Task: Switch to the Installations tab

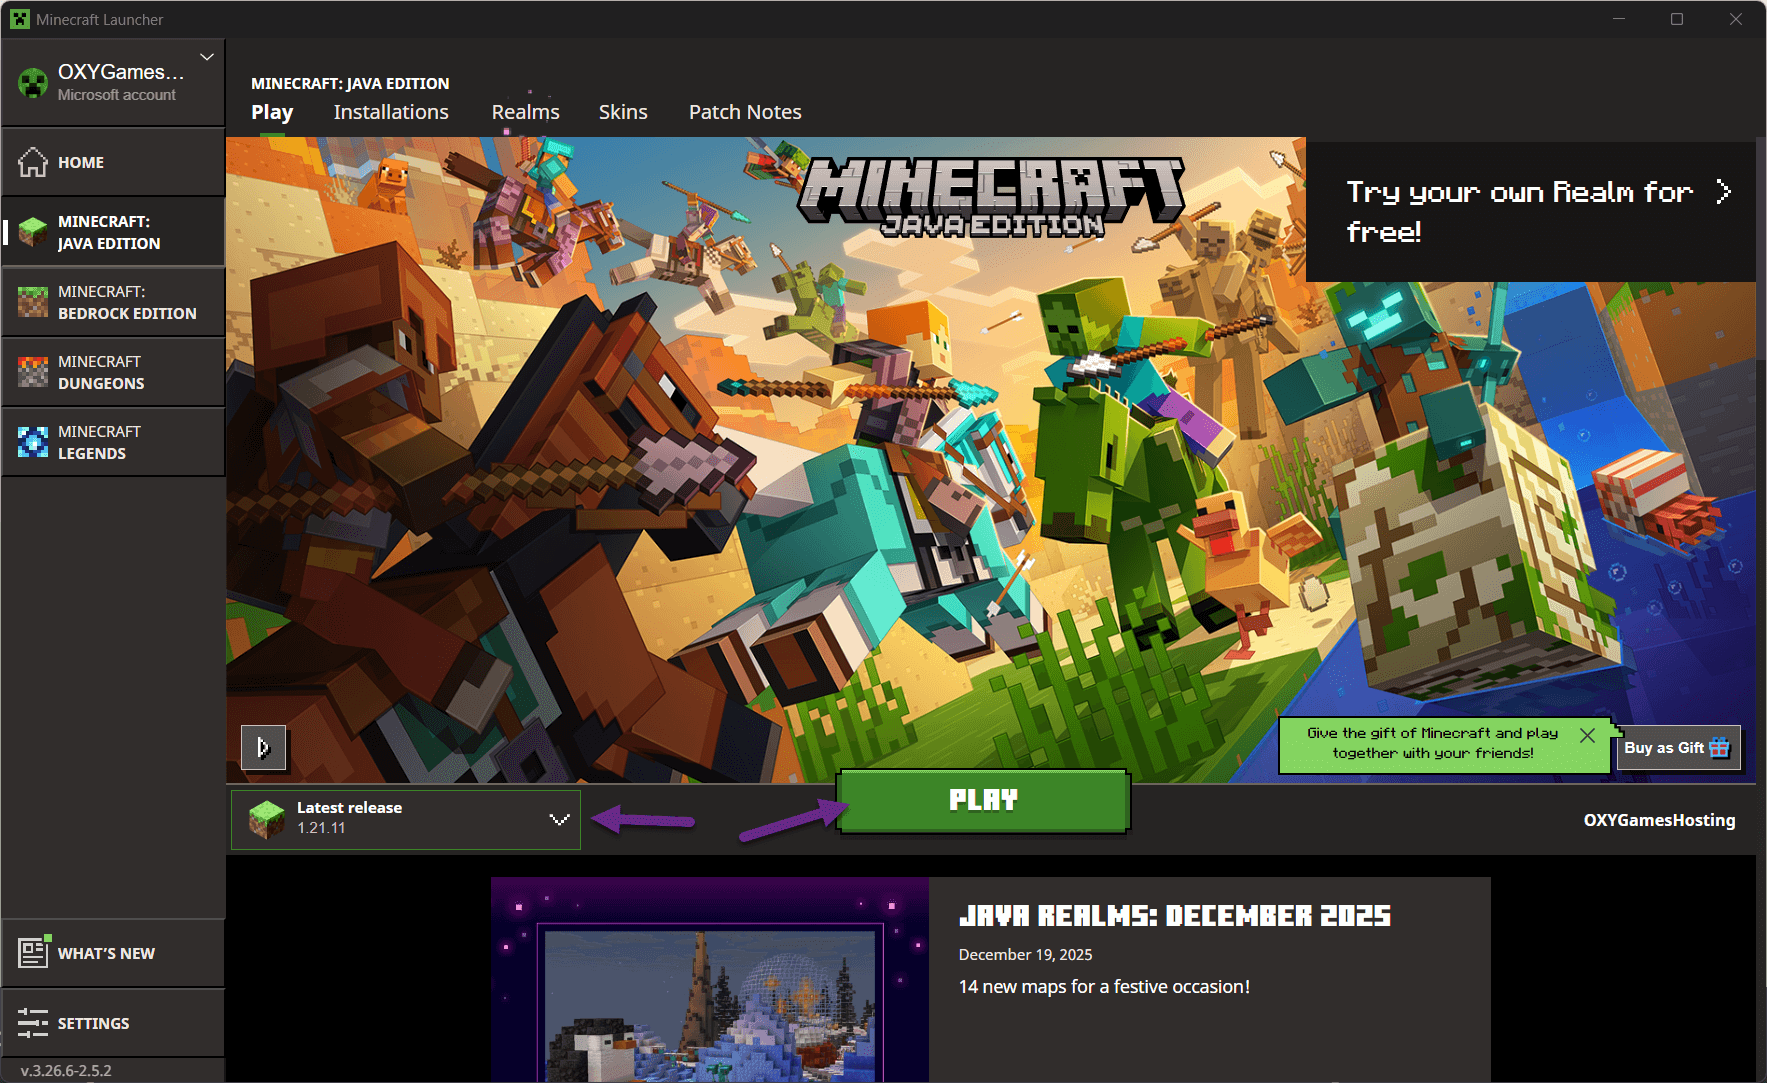Action: click(390, 112)
